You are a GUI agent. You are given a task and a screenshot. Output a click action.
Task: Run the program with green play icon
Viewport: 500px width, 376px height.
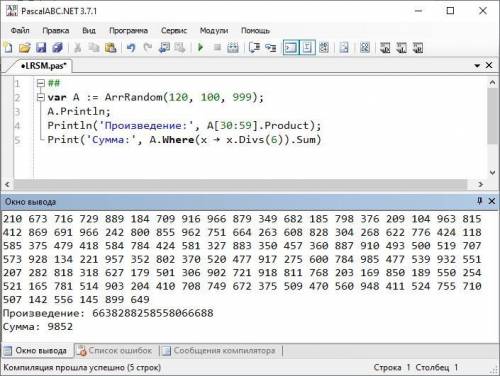point(200,47)
